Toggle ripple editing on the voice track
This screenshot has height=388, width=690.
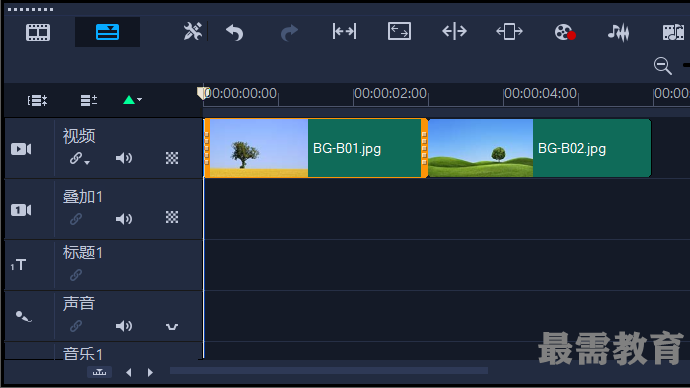(x=76, y=326)
